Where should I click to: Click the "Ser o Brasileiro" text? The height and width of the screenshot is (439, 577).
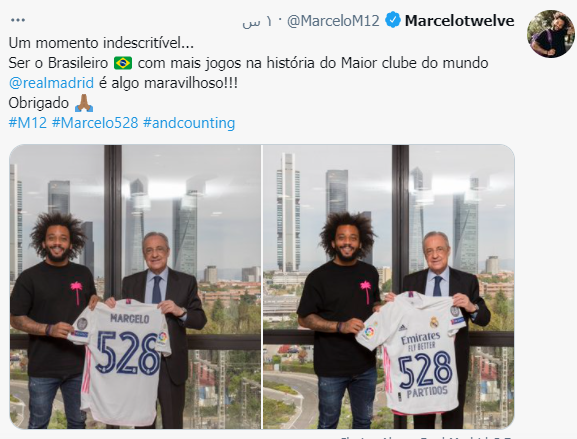tap(58, 63)
